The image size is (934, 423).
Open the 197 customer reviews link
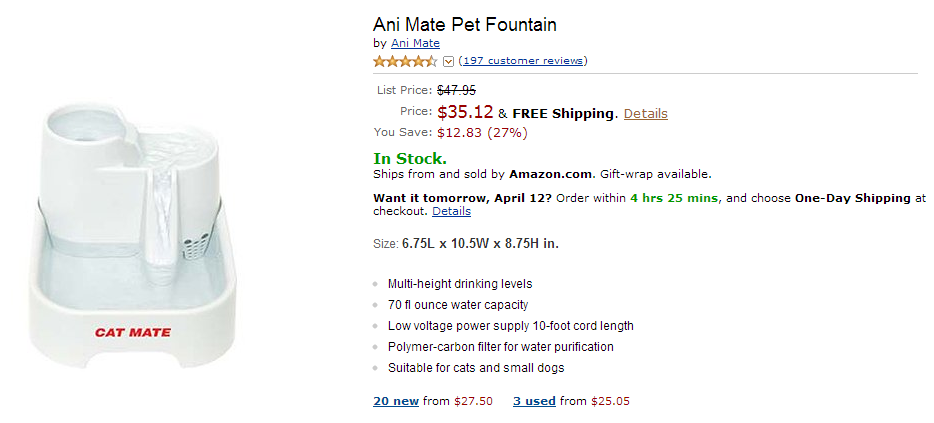click(x=523, y=61)
